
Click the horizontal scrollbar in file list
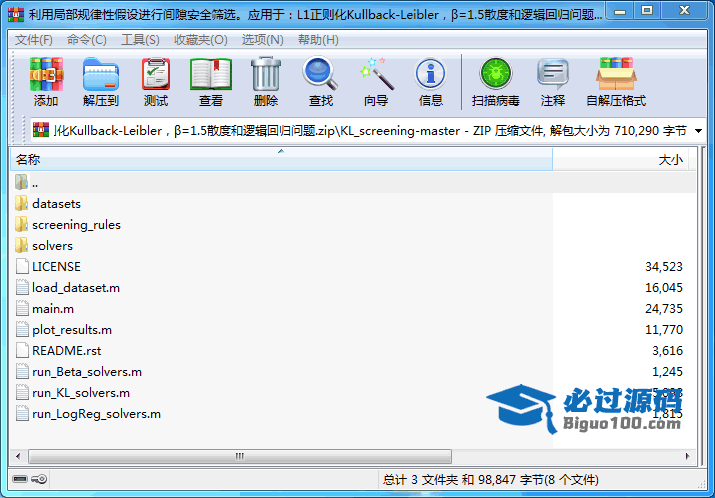[x=238, y=456]
